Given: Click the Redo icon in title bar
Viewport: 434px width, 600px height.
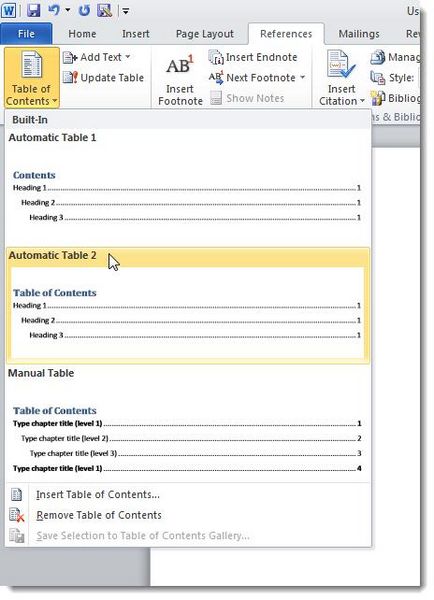Looking at the screenshot, I should (84, 10).
